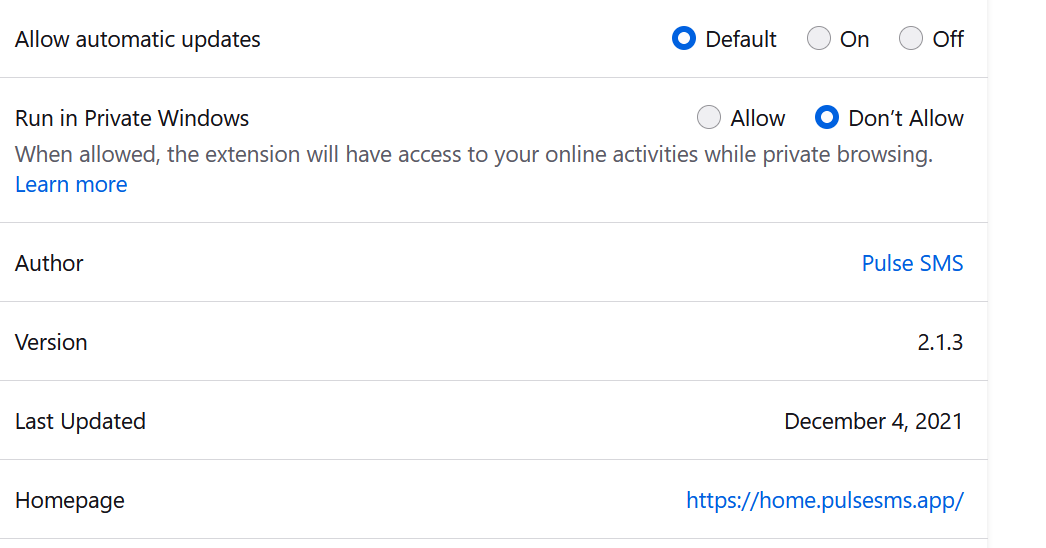Click the Last Updated label
Screen dimensions: 1046x548
(x=80, y=421)
